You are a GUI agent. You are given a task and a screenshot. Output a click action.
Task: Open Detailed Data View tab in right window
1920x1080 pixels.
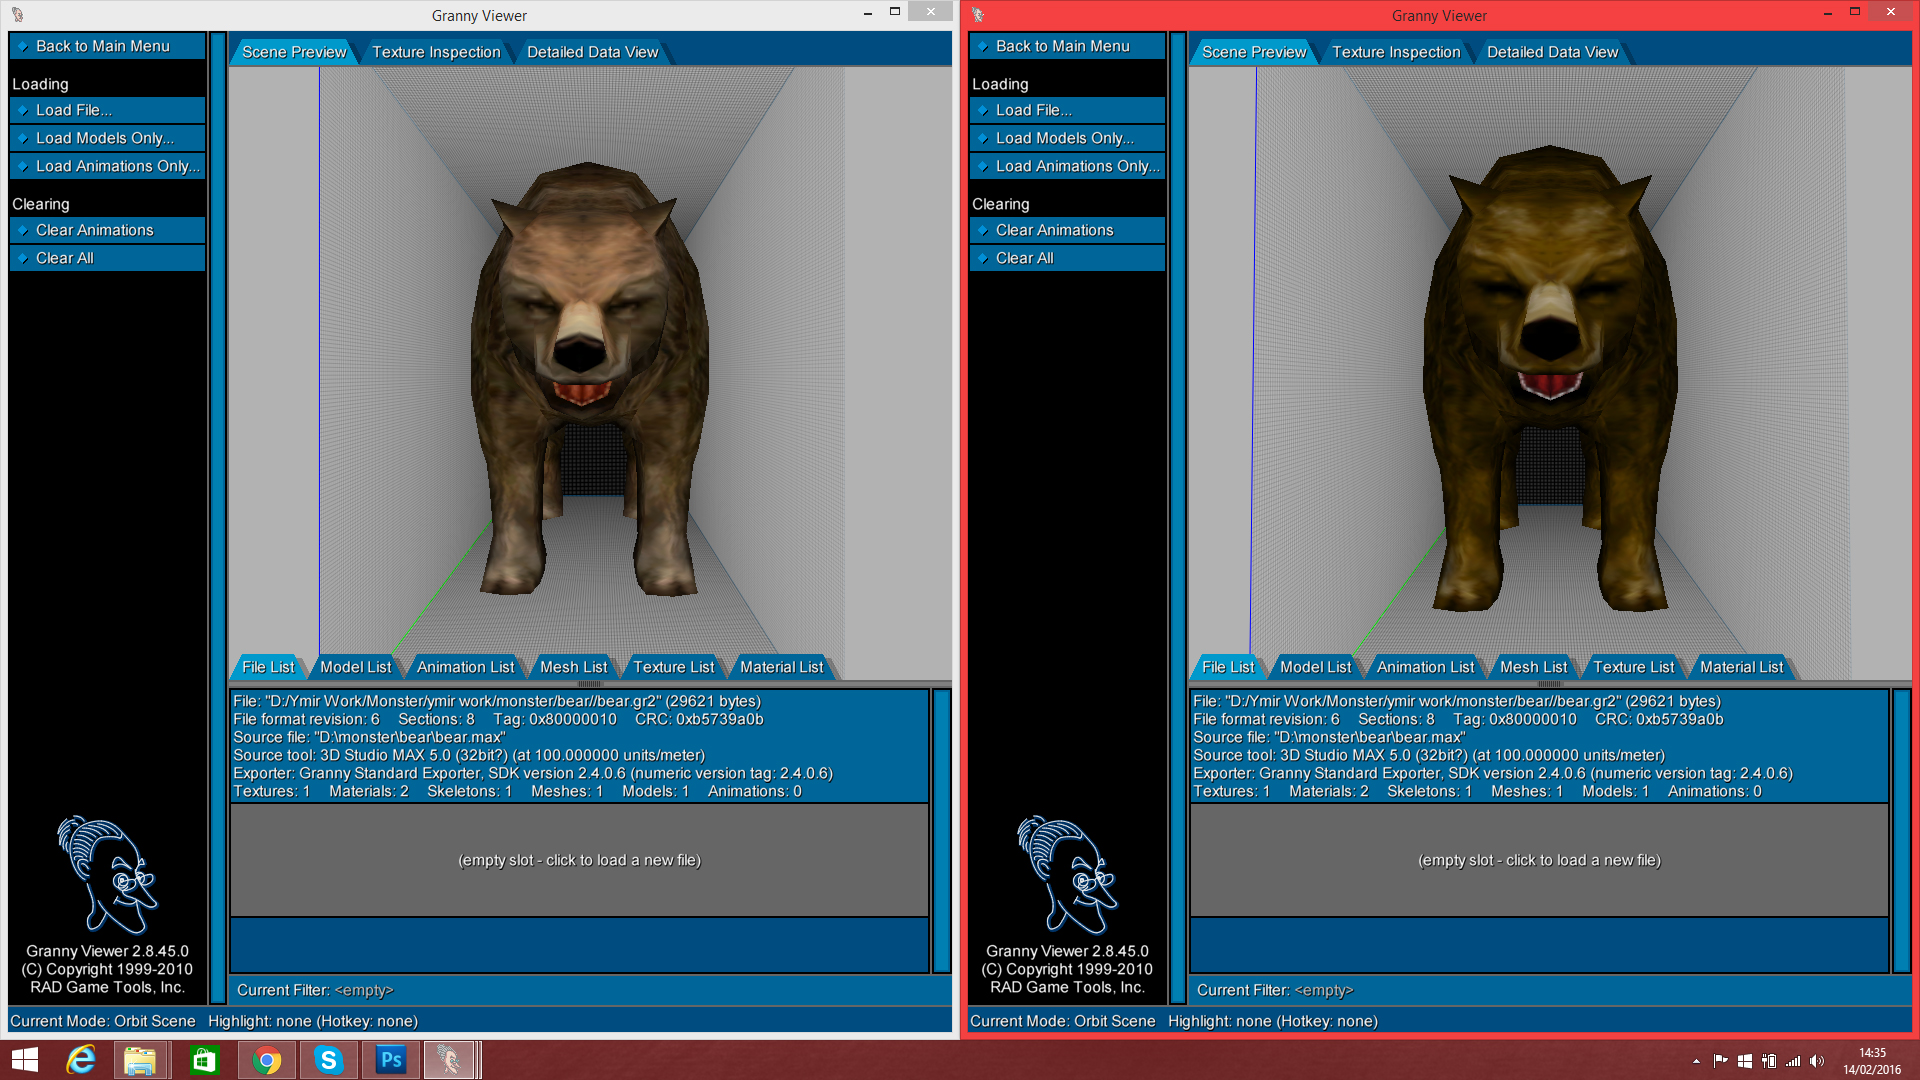click(1553, 52)
